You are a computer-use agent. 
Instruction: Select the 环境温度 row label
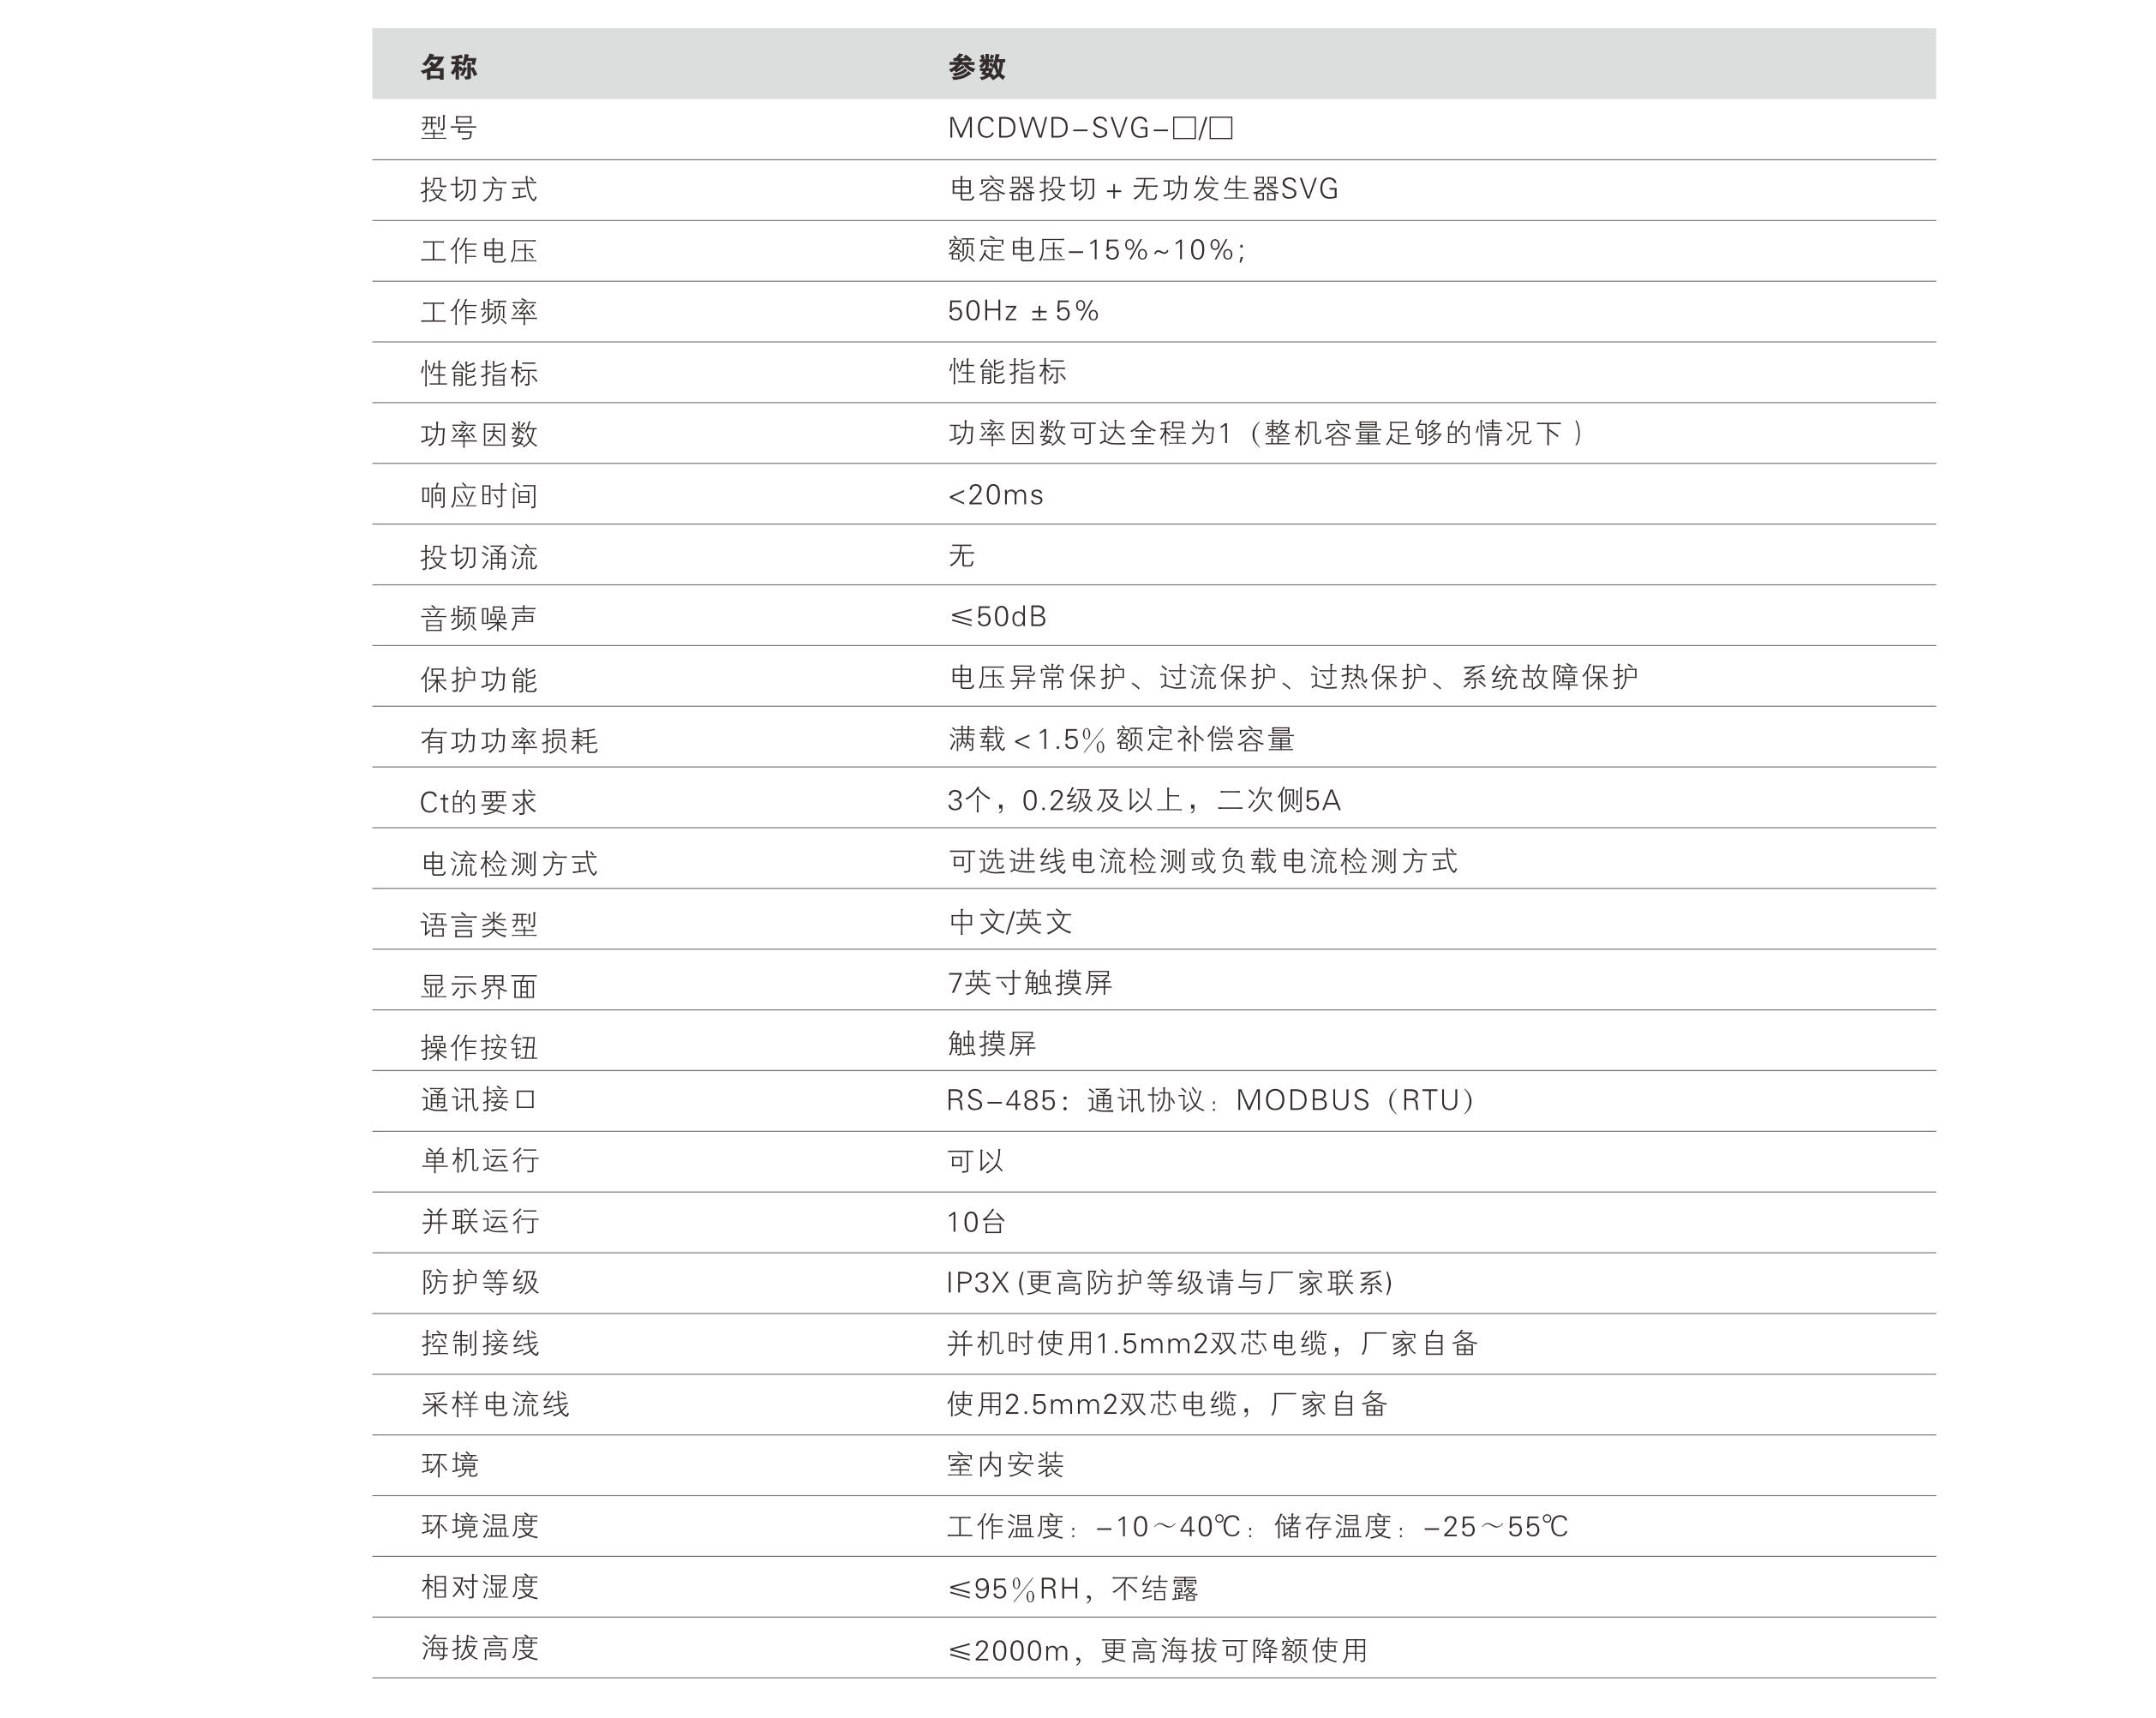click(479, 1526)
